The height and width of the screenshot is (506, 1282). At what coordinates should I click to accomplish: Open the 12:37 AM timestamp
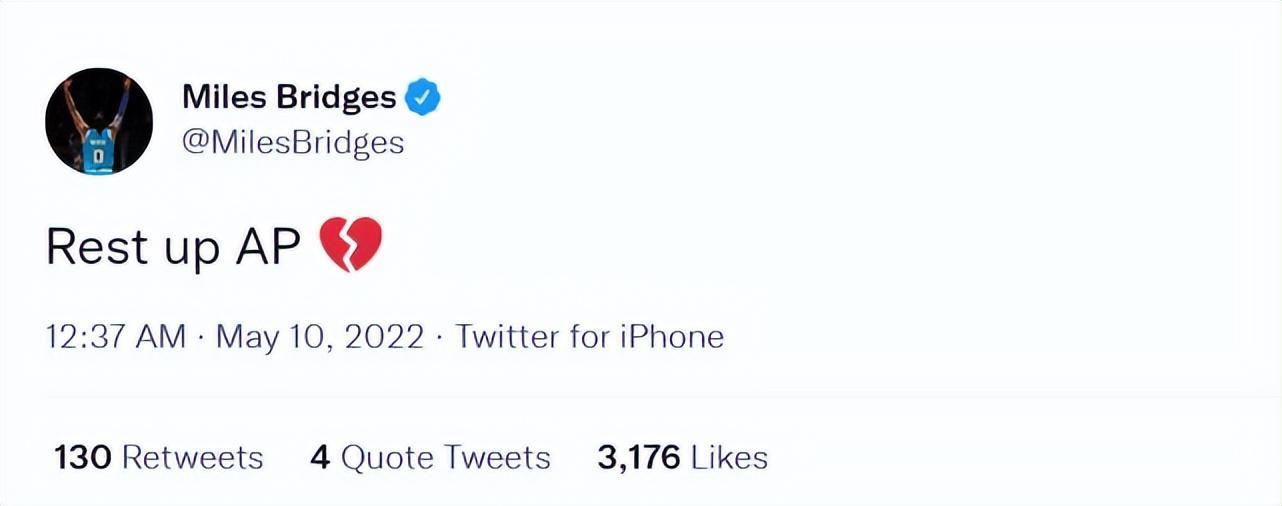116,337
